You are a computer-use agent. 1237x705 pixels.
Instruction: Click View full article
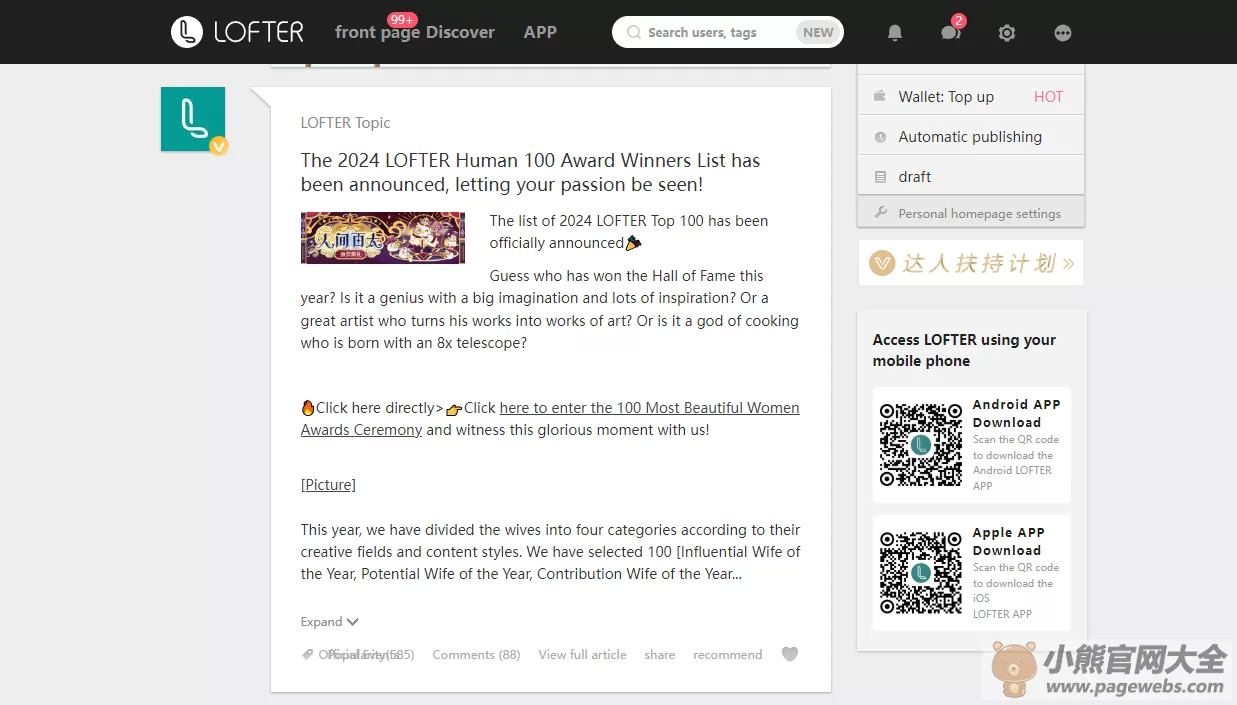582,655
